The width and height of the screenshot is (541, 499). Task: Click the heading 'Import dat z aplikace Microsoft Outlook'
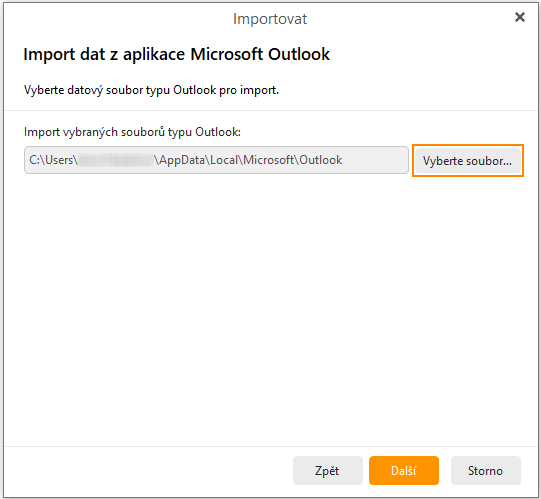pyautogui.click(x=176, y=55)
